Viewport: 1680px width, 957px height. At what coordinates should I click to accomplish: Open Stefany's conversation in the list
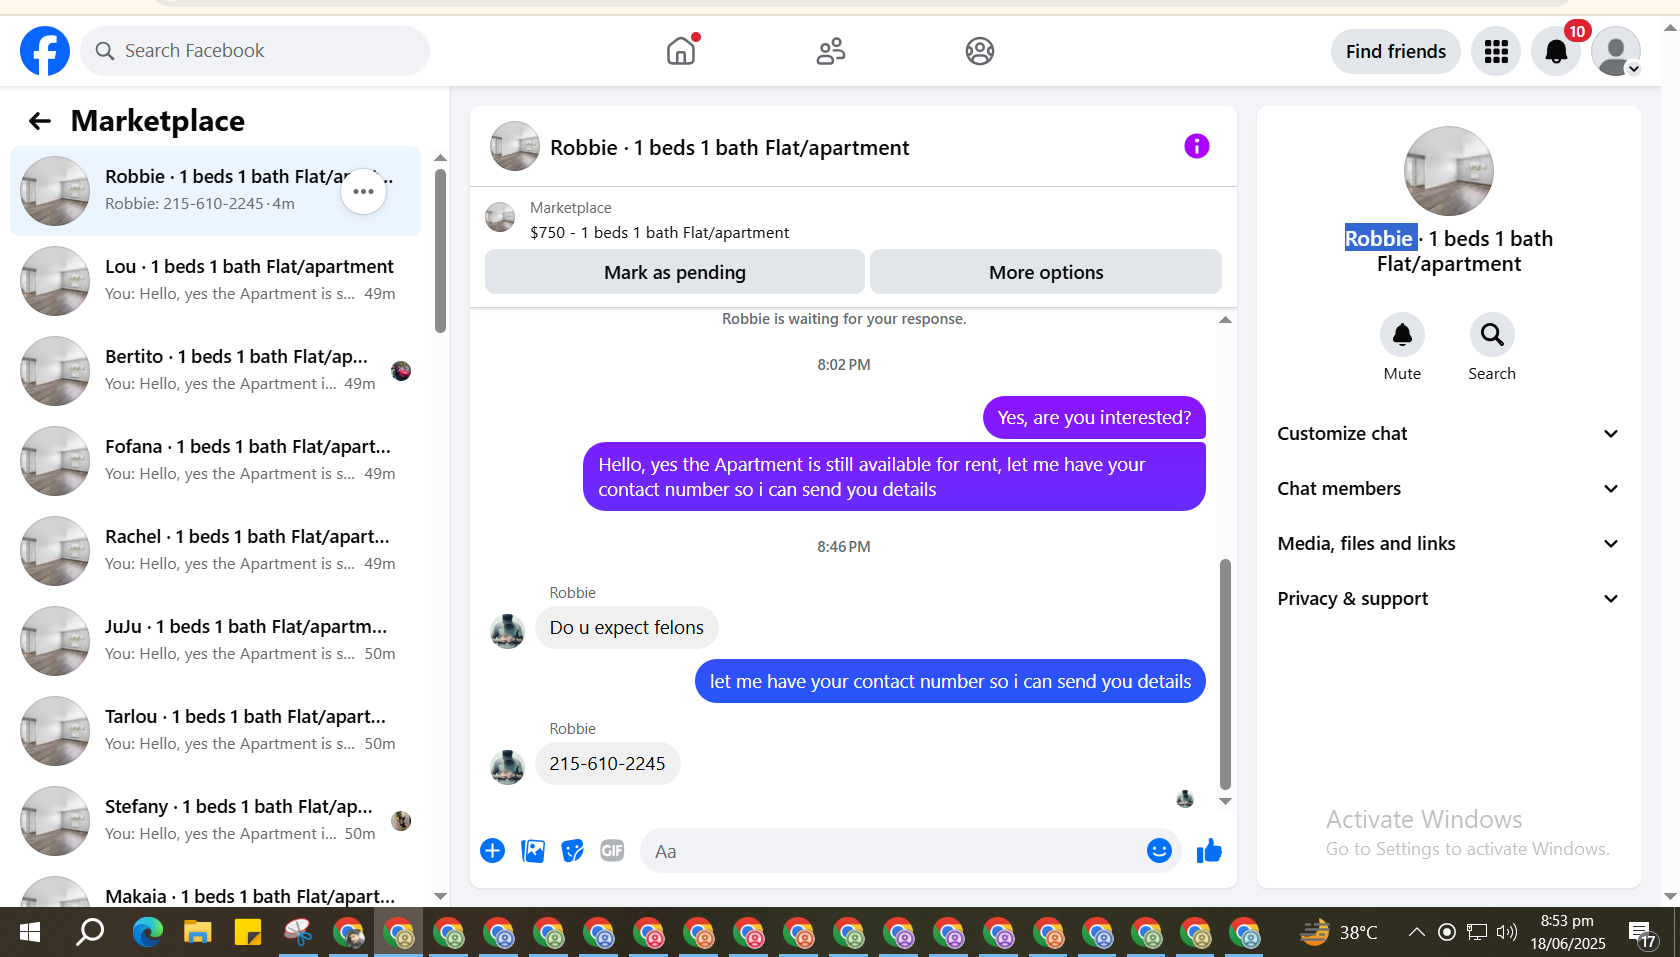215,821
